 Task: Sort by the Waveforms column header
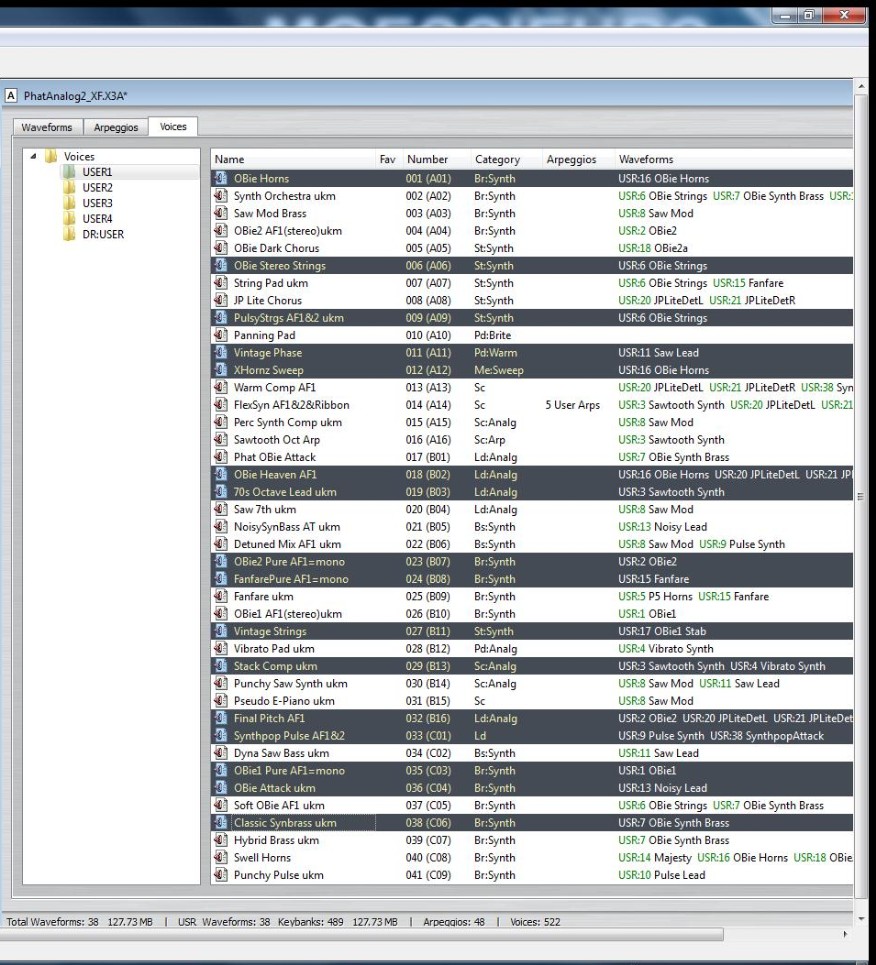(x=734, y=159)
